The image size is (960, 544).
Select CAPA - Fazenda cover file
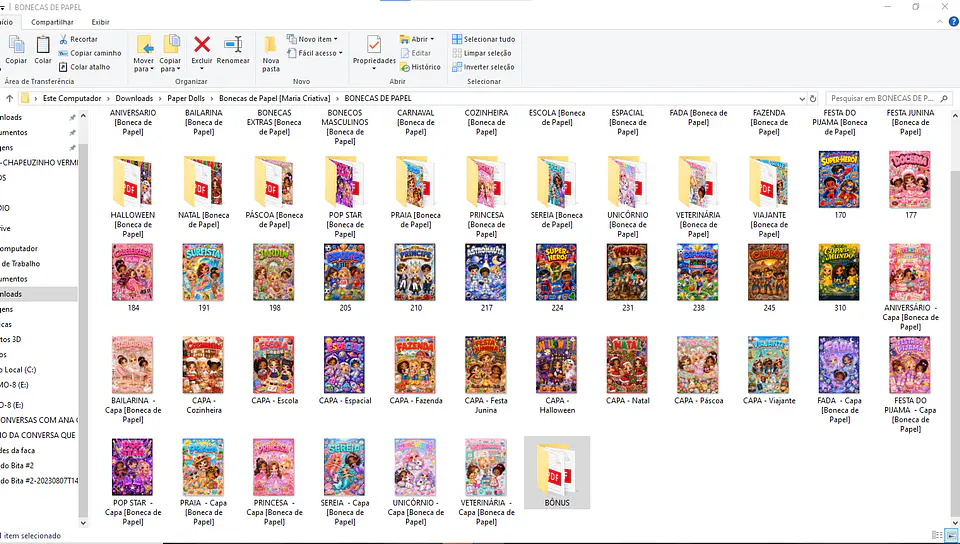point(416,370)
